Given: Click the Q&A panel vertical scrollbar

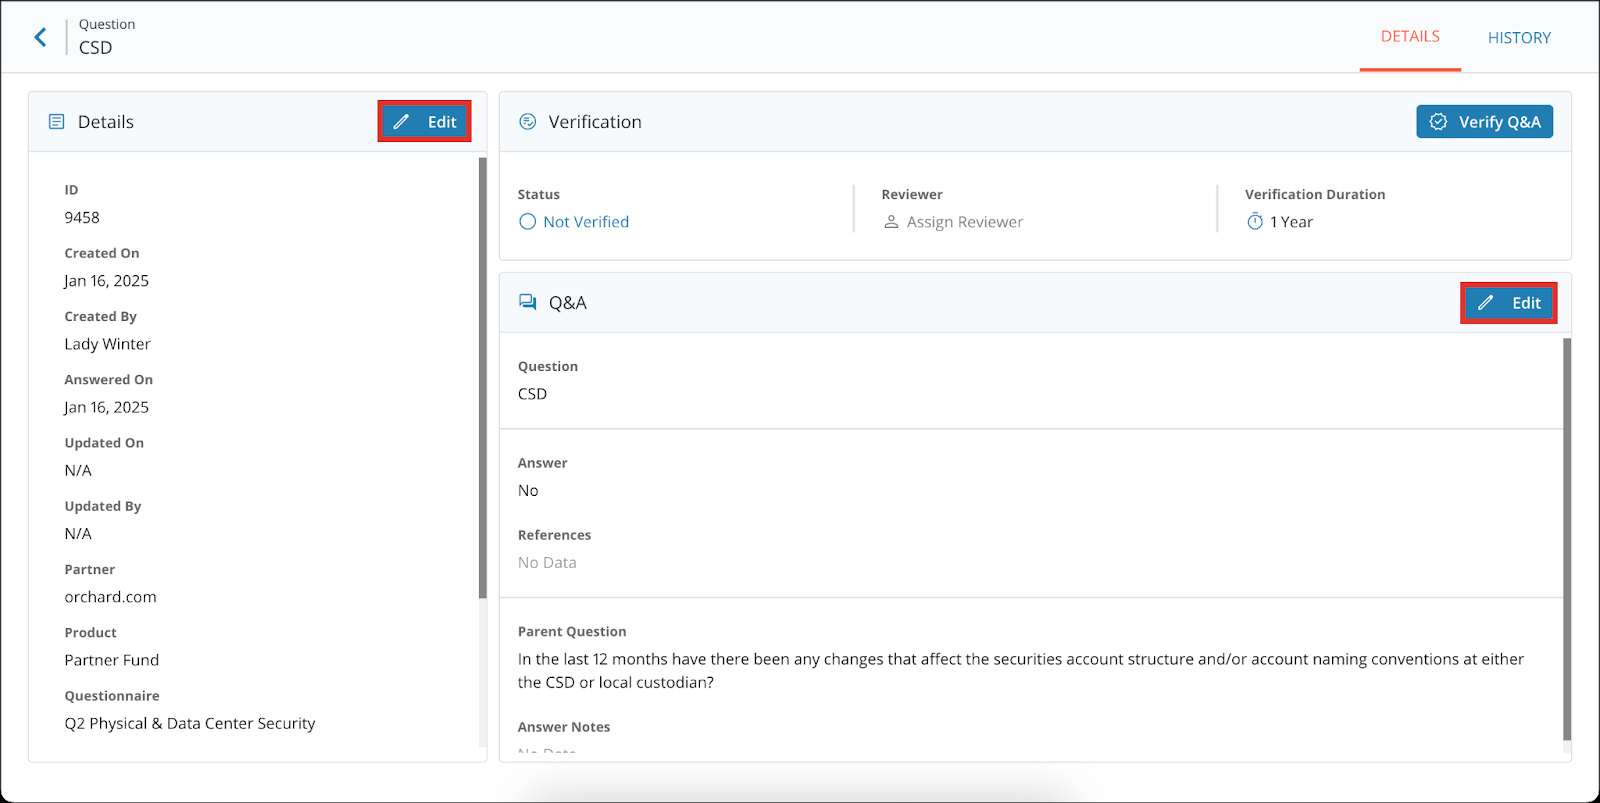Looking at the screenshot, I should click(x=1567, y=539).
